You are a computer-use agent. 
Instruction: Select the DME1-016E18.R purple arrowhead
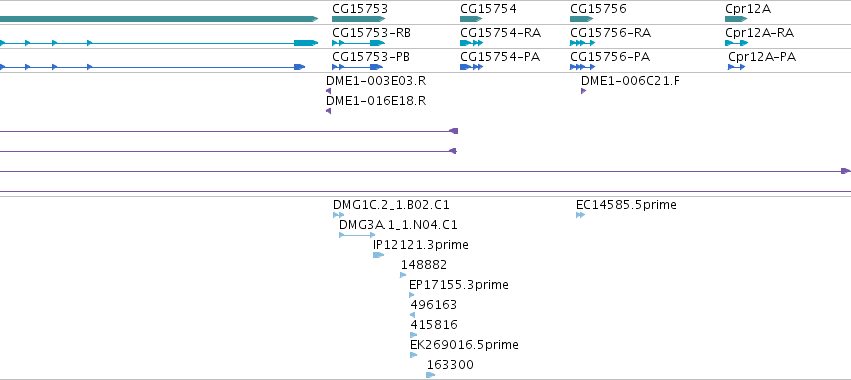pyautogui.click(x=328, y=111)
